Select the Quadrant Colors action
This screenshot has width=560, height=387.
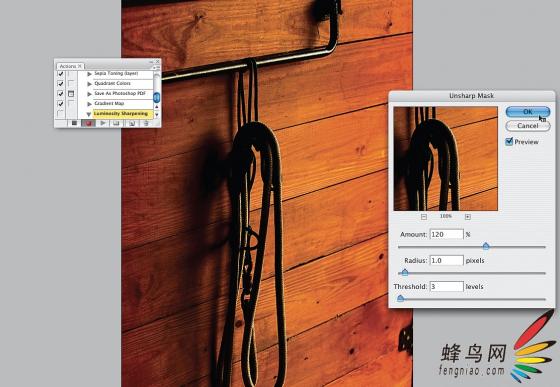coord(112,83)
